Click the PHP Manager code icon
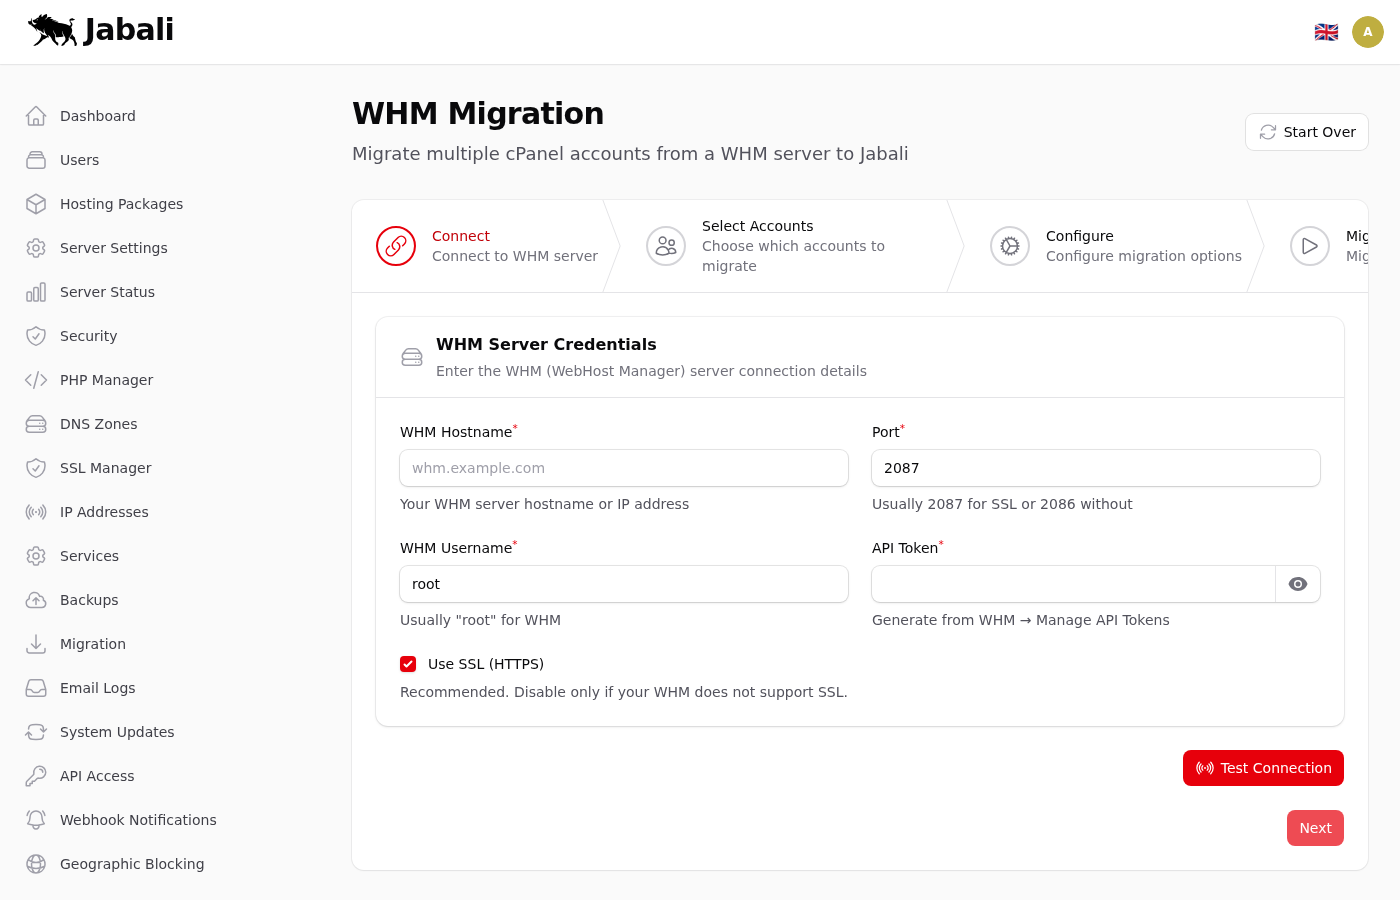 pos(36,380)
